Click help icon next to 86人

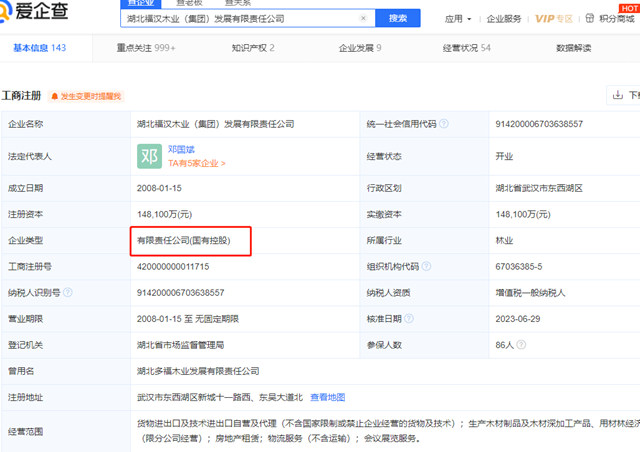click(521, 345)
